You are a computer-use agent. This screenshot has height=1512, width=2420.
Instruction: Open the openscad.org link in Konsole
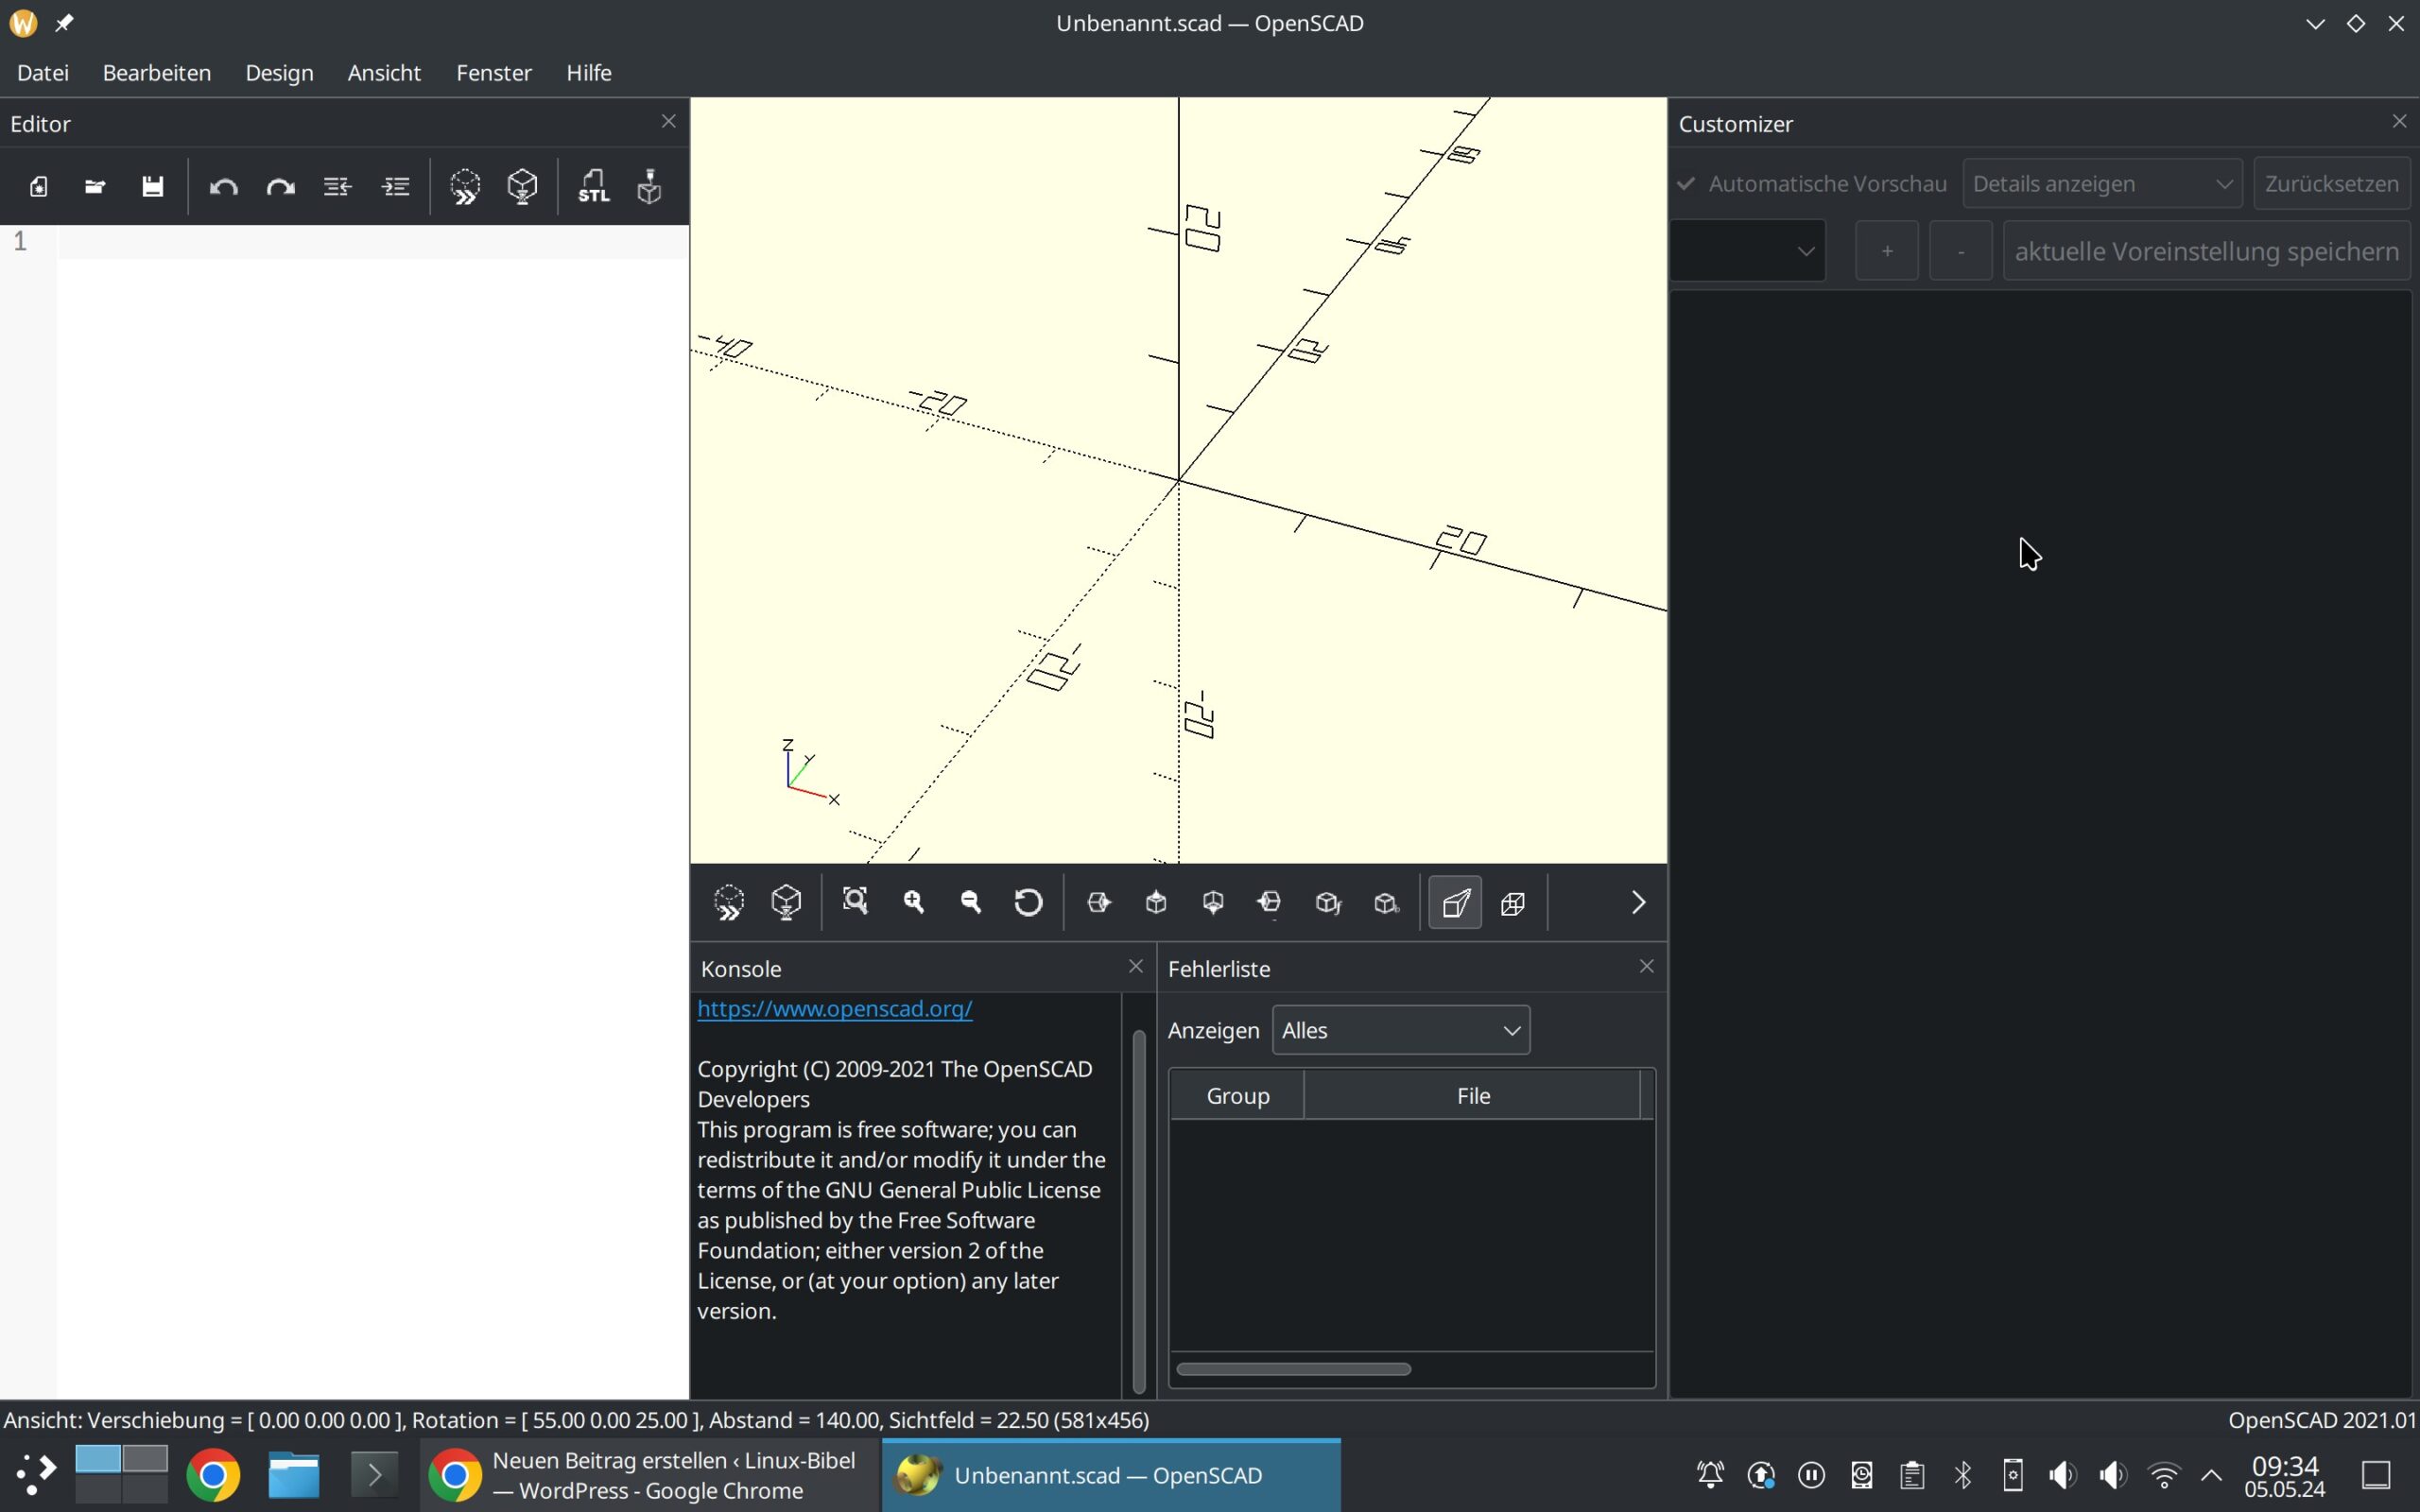pos(835,1008)
